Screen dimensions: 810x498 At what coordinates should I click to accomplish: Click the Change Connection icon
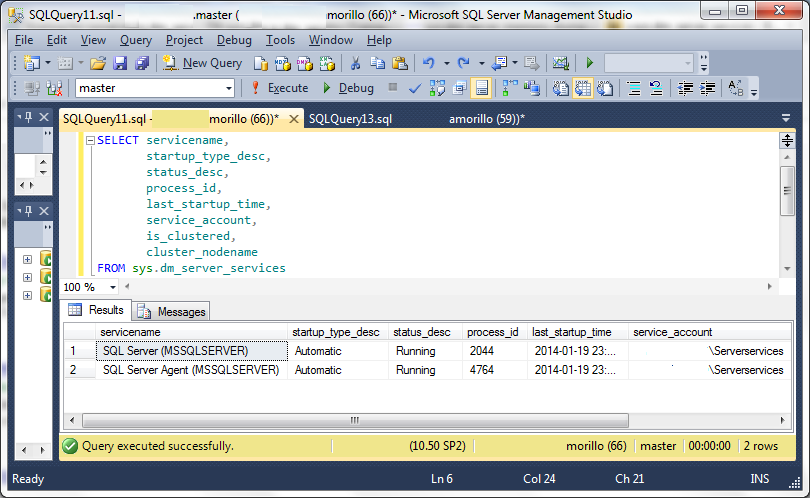click(x=54, y=88)
